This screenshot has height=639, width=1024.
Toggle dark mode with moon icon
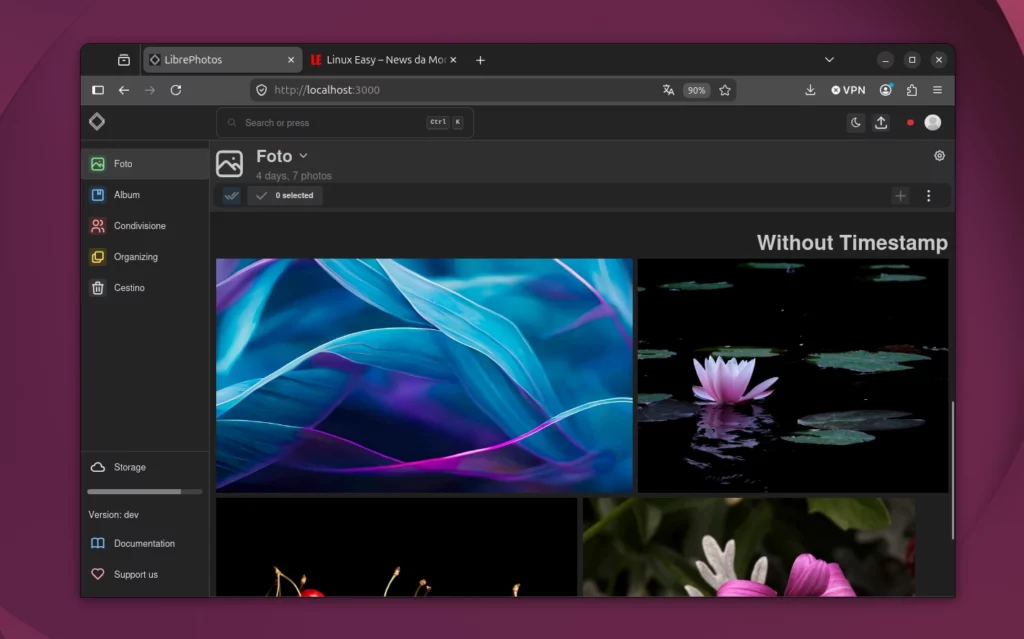(x=856, y=123)
